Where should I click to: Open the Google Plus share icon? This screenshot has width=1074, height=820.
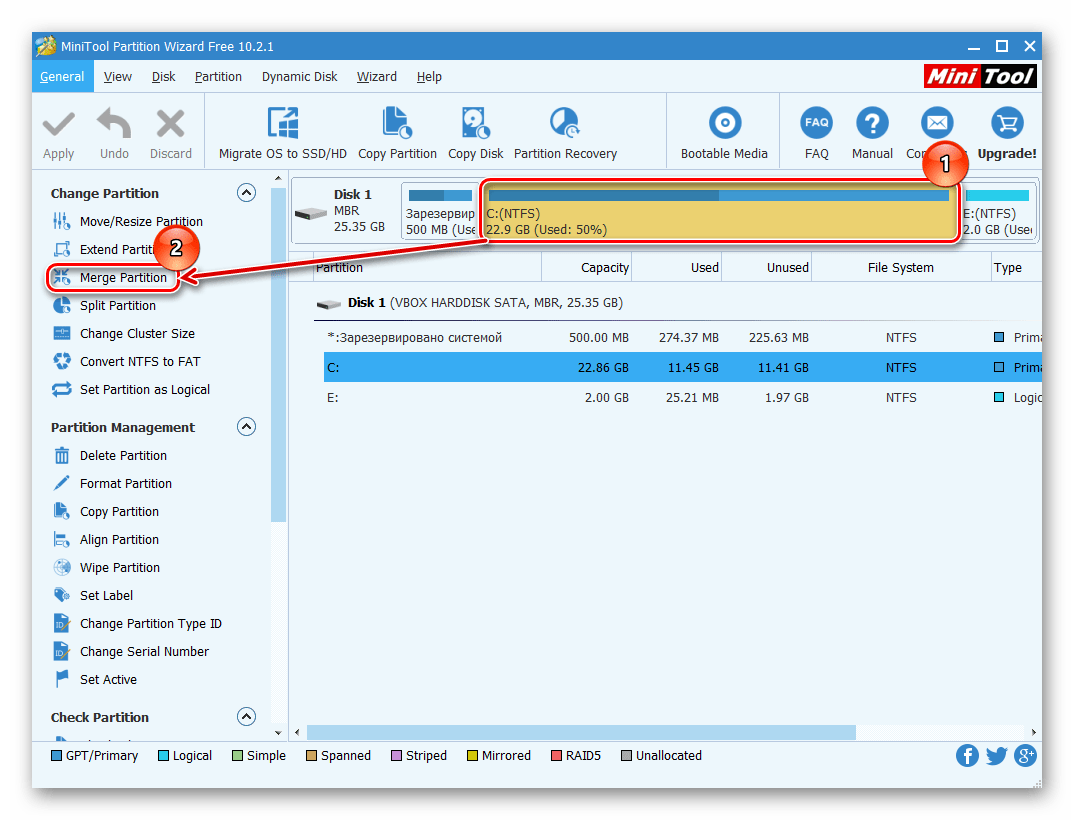pos(1025,756)
